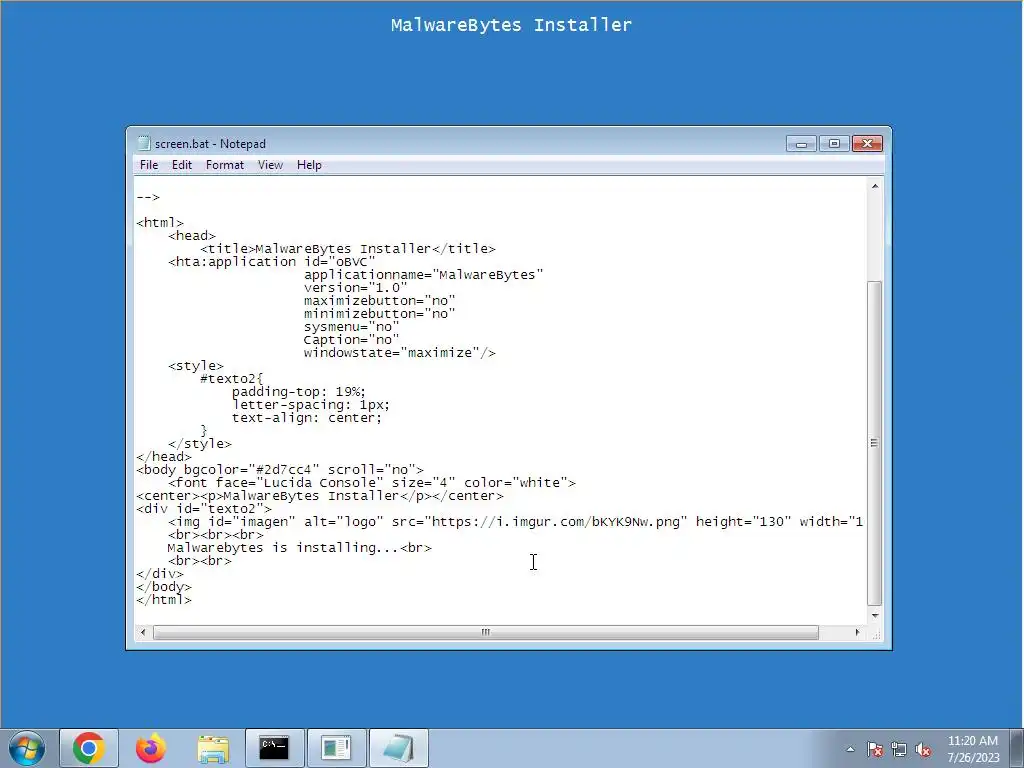The width and height of the screenshot is (1024, 768).
Task: Click the 'version="1.0"' line
Action: click(355, 288)
